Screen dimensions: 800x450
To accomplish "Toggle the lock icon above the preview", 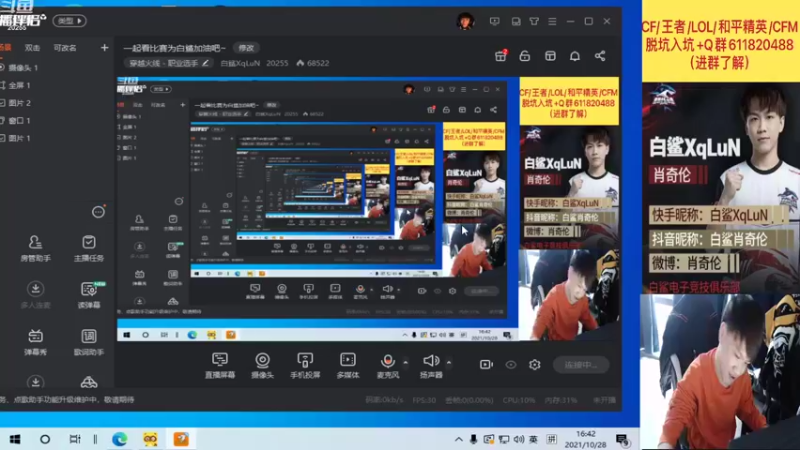I will [x=524, y=56].
